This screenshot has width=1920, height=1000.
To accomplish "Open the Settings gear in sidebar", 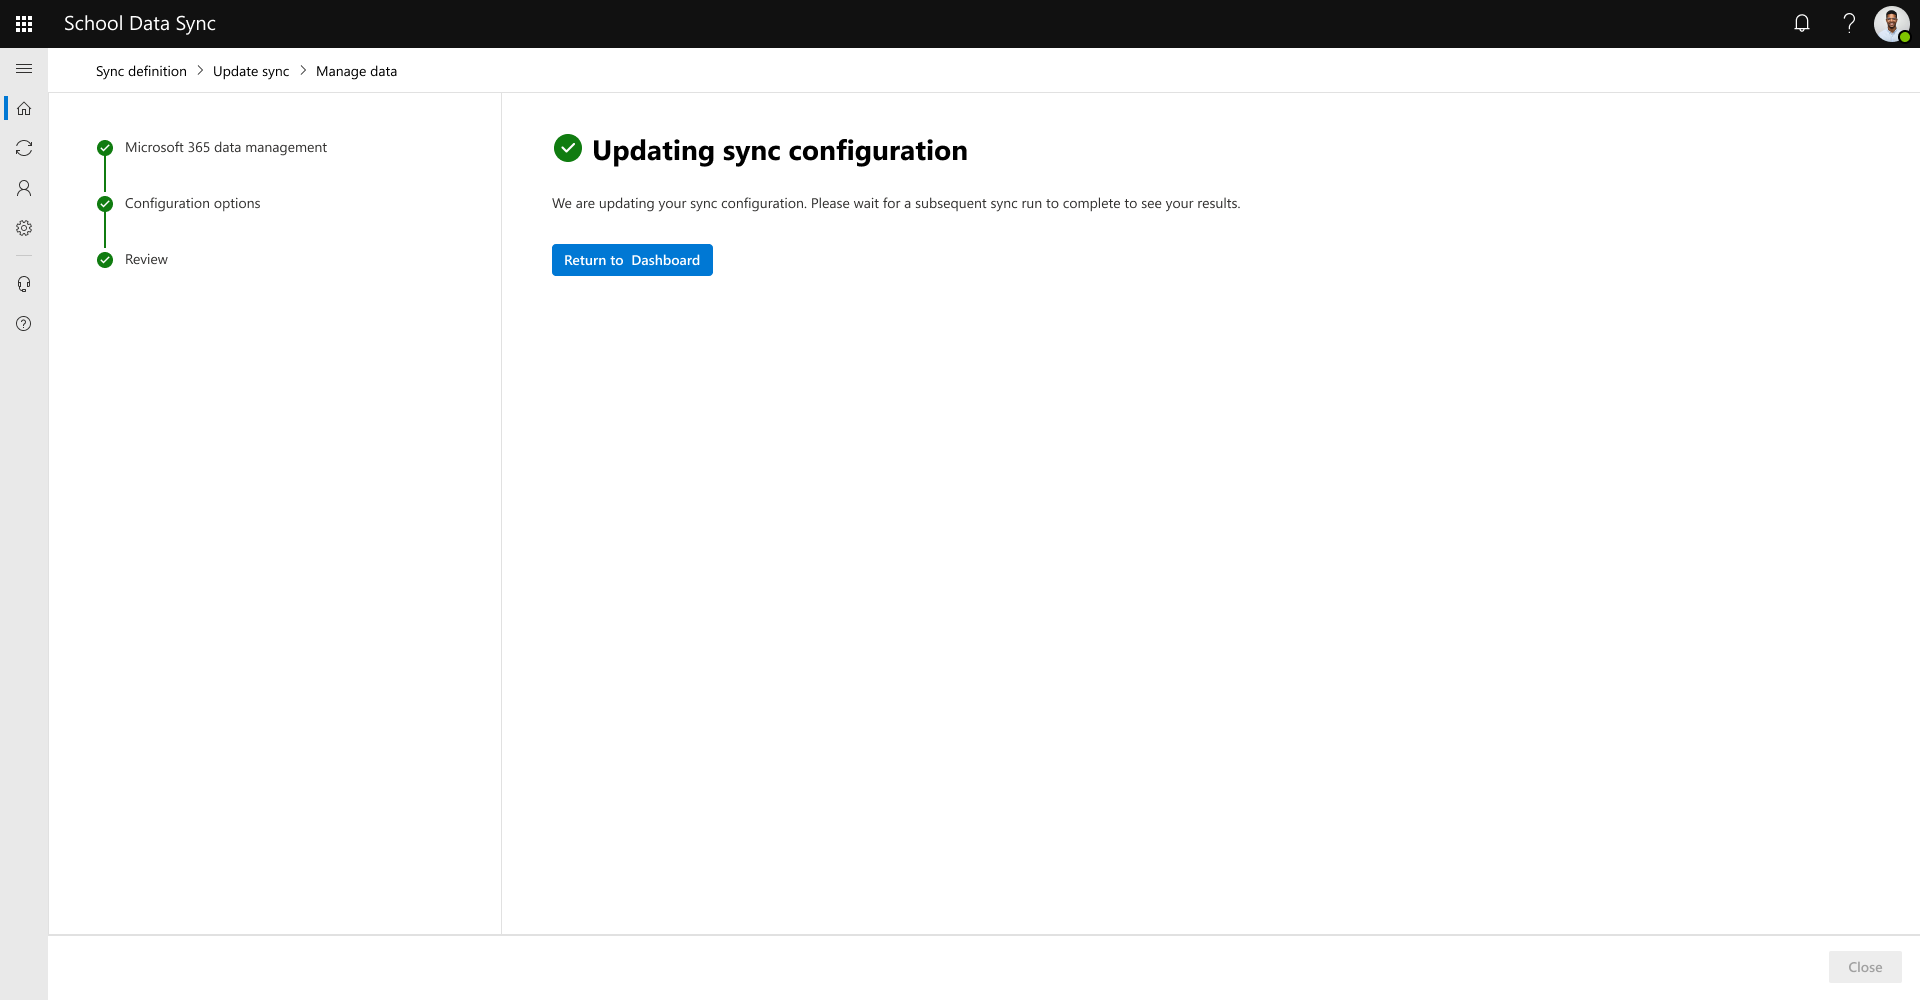I will (x=24, y=228).
